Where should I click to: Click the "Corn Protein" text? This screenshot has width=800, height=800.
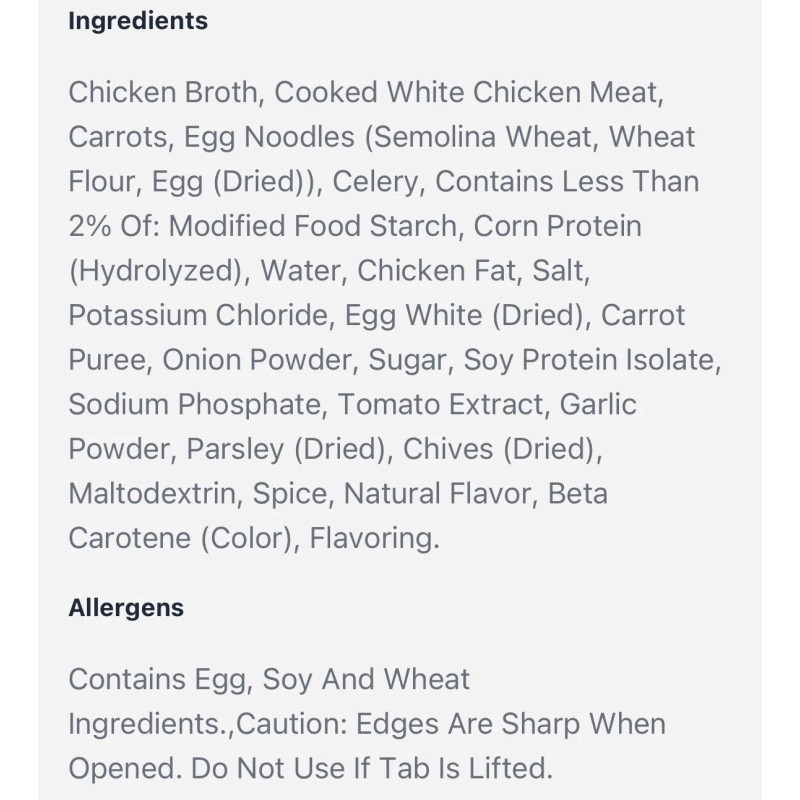[x=558, y=227]
